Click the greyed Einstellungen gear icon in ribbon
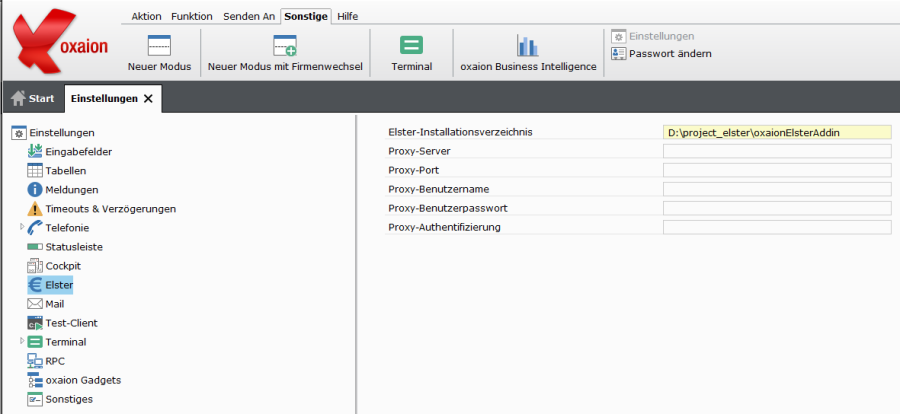 pyautogui.click(x=618, y=36)
